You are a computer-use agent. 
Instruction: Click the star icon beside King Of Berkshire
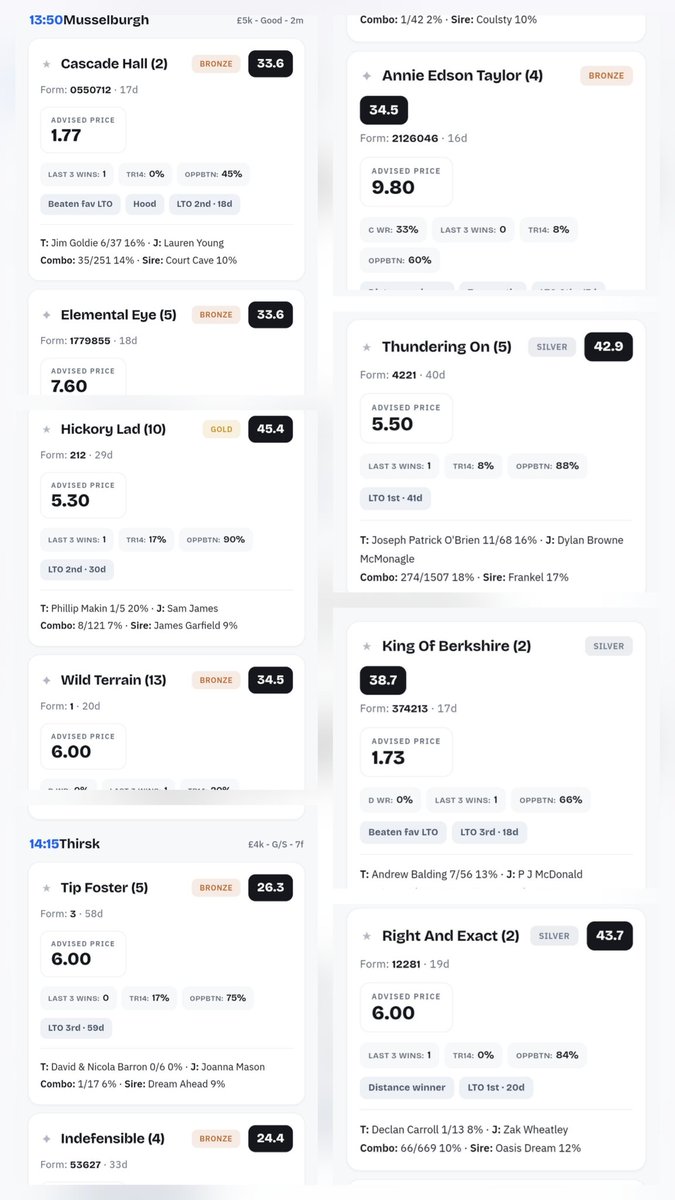click(x=366, y=646)
